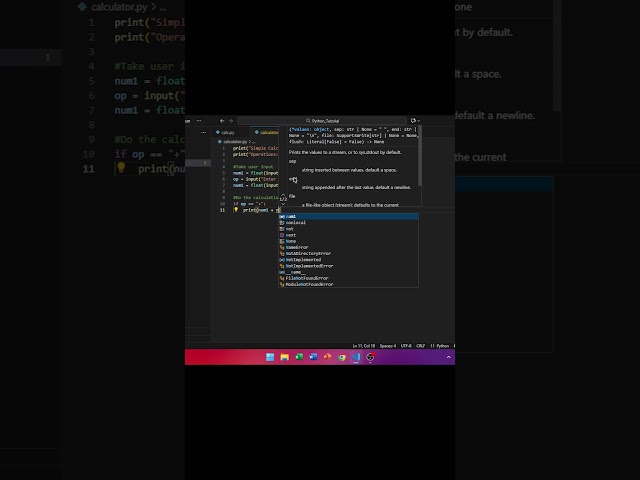640x480 pixels.
Task: Open Excel from the taskbar
Action: point(299,357)
